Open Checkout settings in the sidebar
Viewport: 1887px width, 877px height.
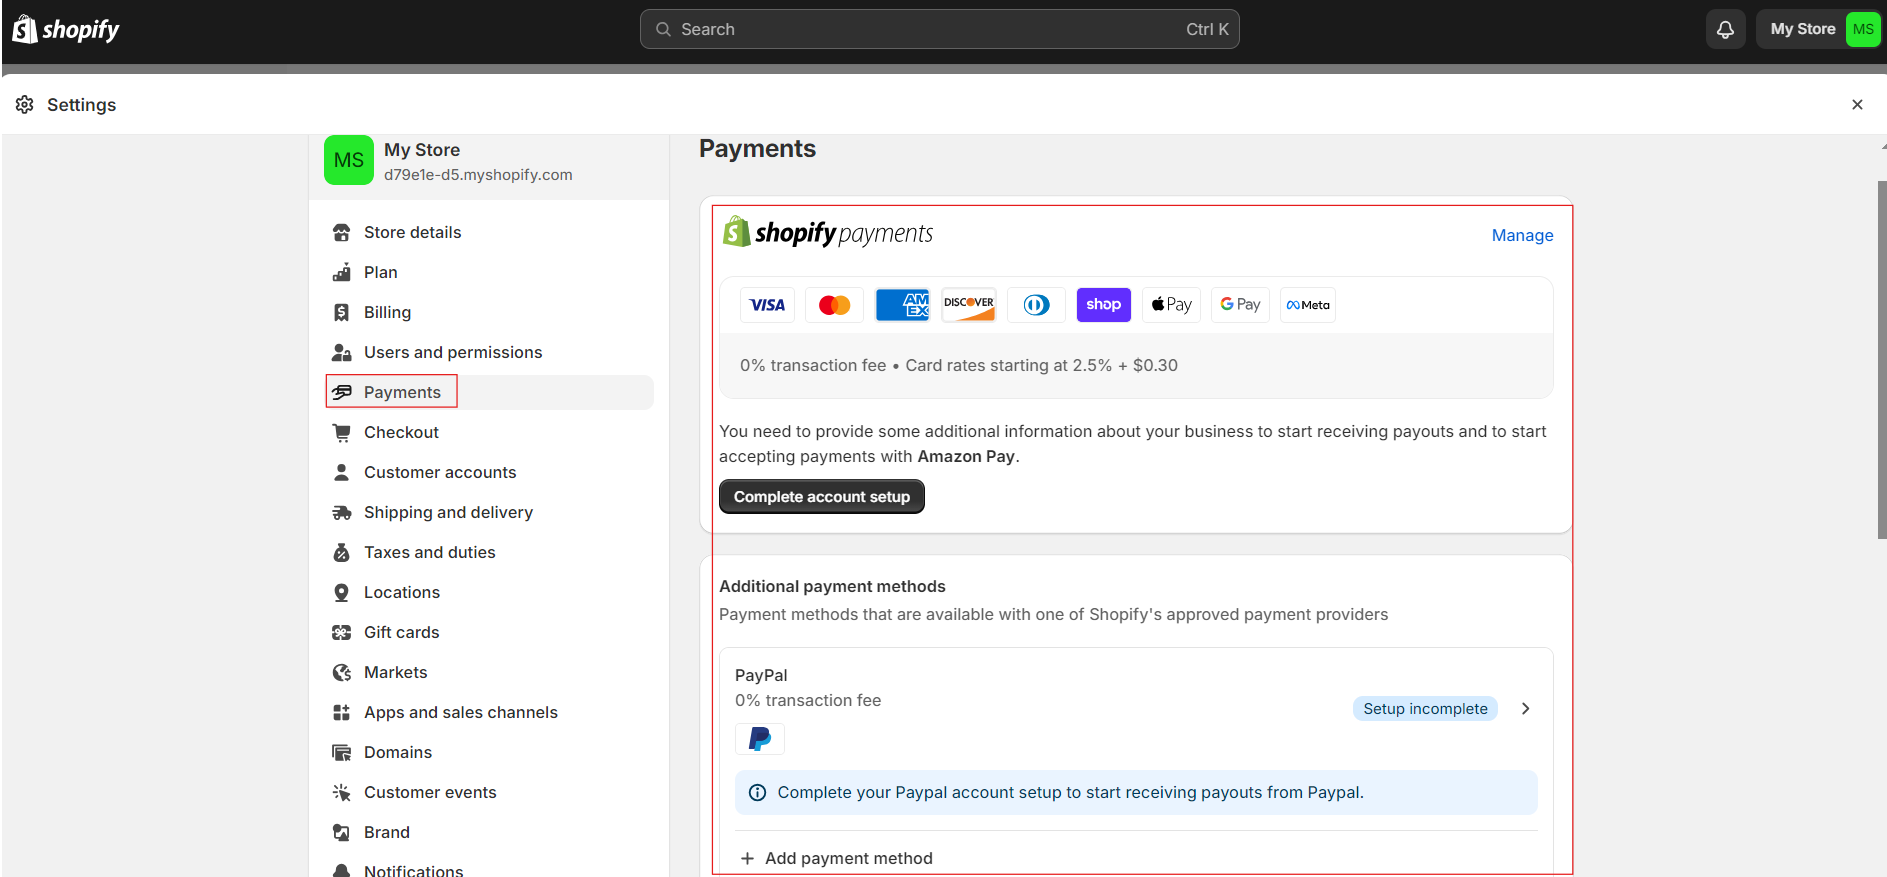[401, 432]
